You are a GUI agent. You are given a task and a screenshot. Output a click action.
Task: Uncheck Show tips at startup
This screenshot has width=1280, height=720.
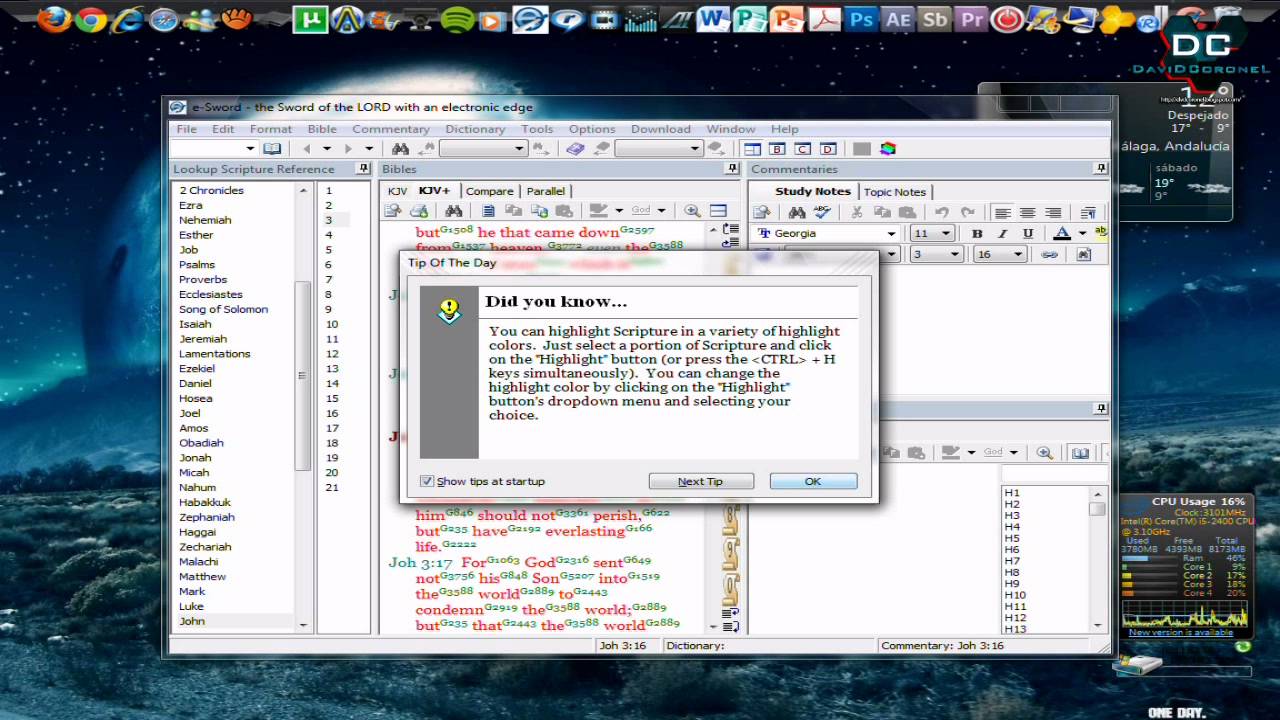pyautogui.click(x=427, y=481)
